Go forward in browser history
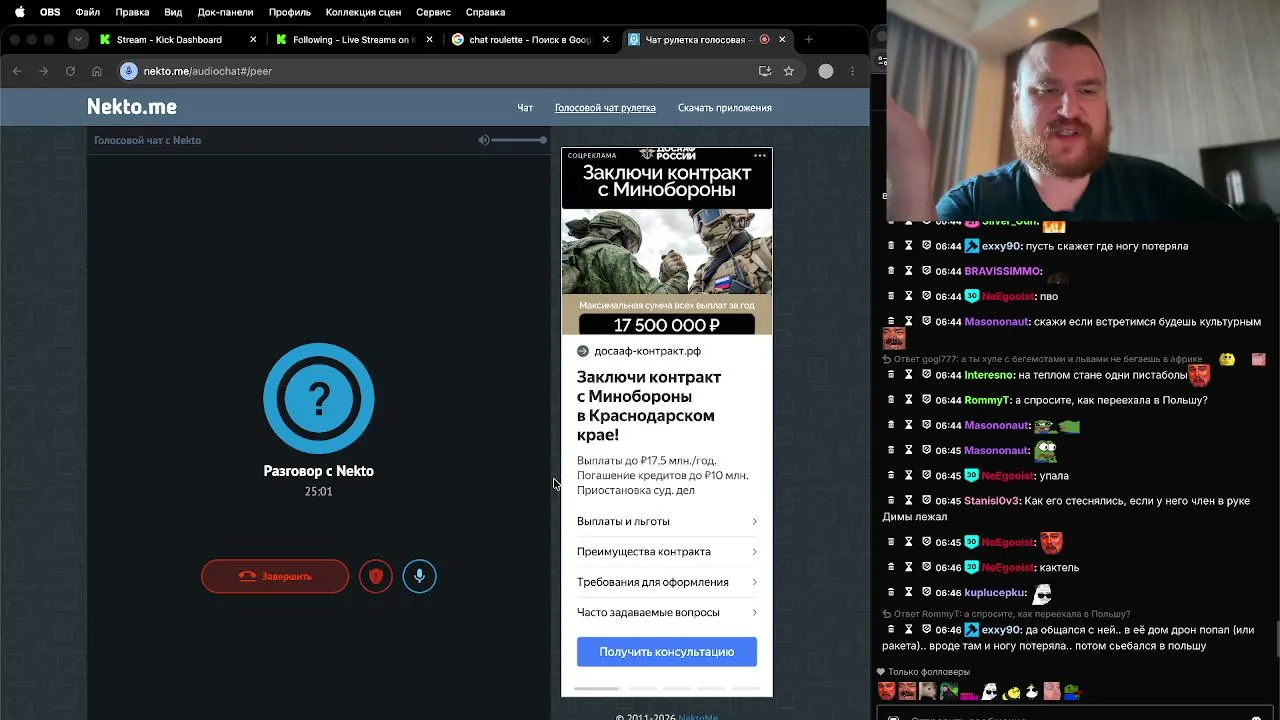 [x=43, y=71]
